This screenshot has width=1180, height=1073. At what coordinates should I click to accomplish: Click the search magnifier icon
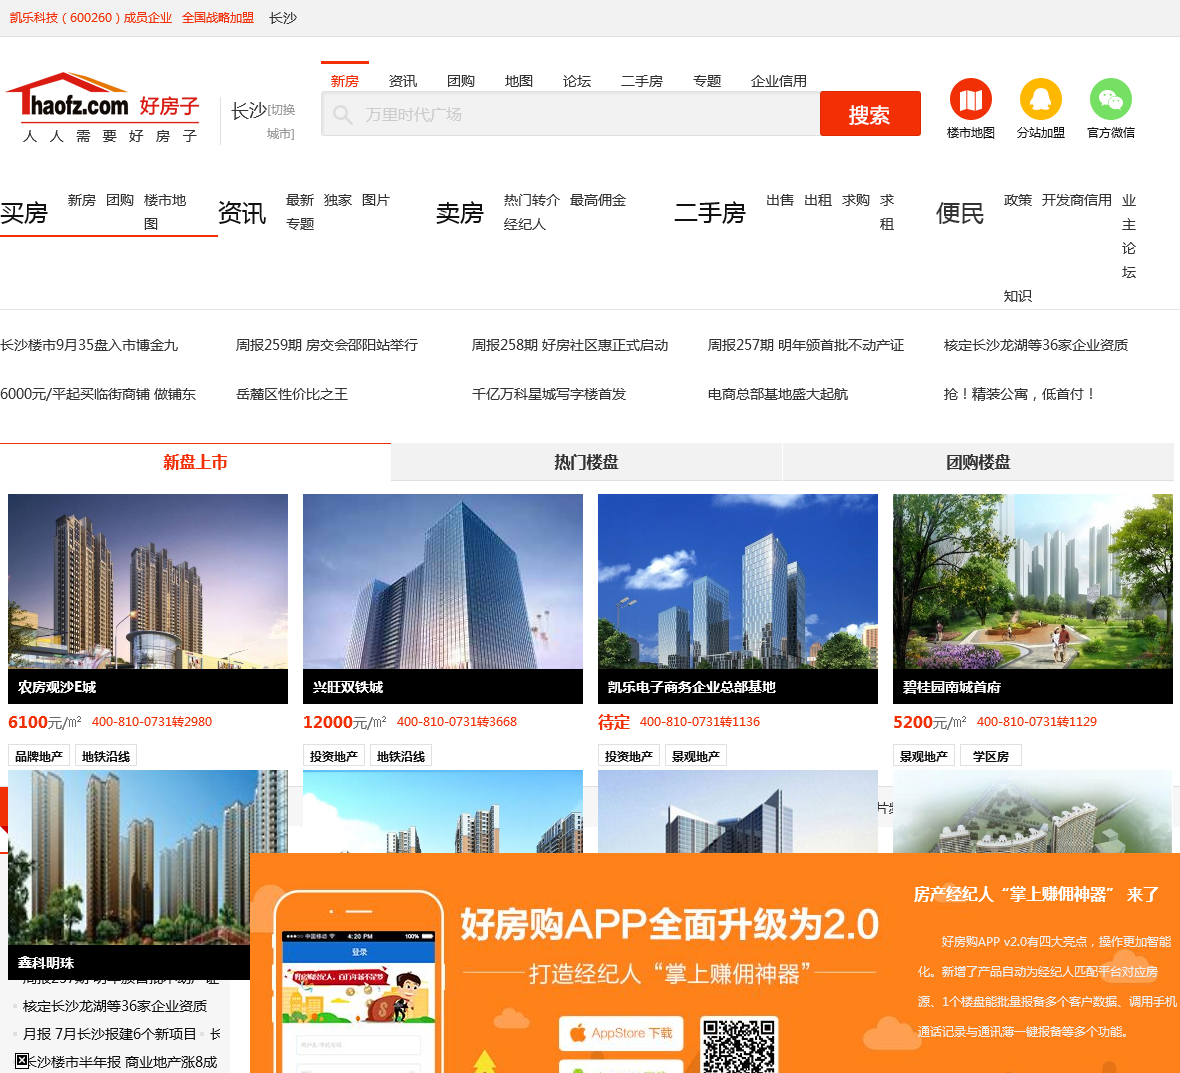point(342,114)
